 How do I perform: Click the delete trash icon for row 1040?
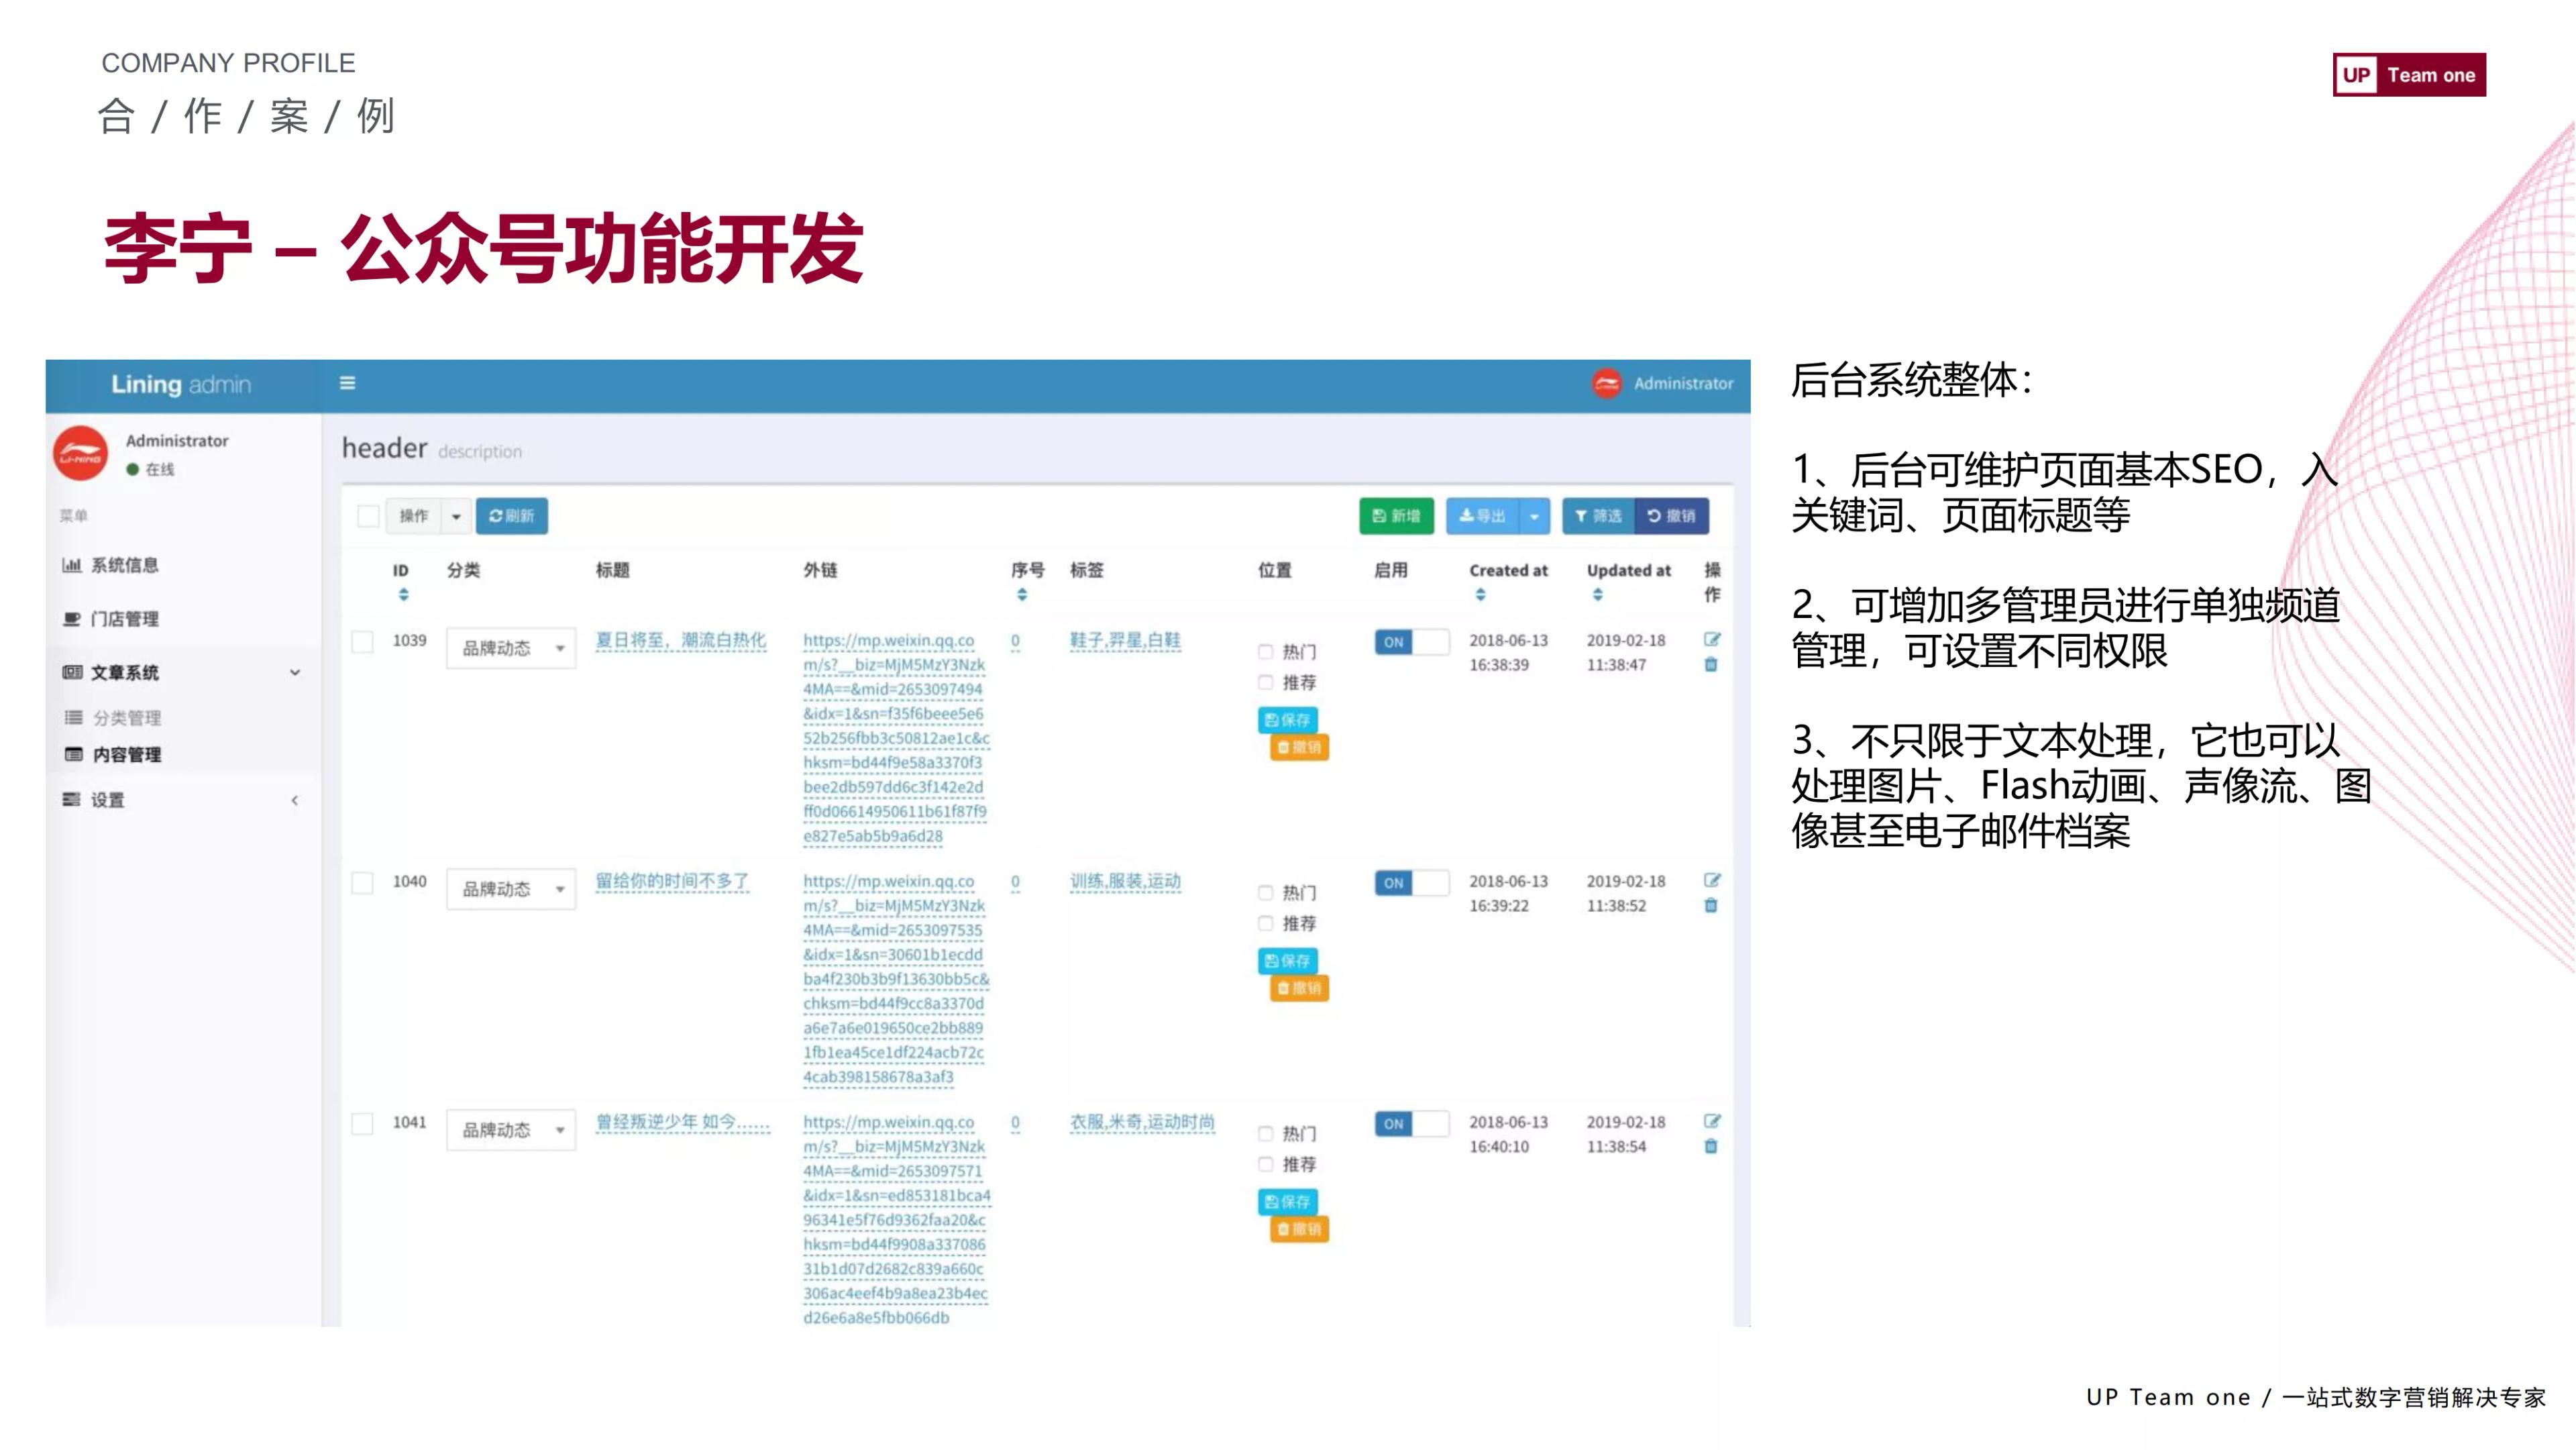tap(1711, 906)
